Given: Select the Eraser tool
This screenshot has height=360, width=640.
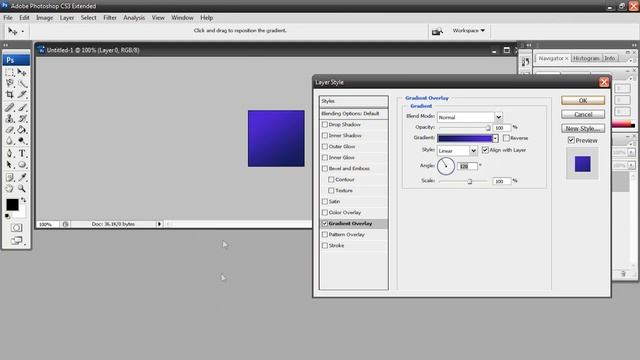Looking at the screenshot, I should coord(9,130).
